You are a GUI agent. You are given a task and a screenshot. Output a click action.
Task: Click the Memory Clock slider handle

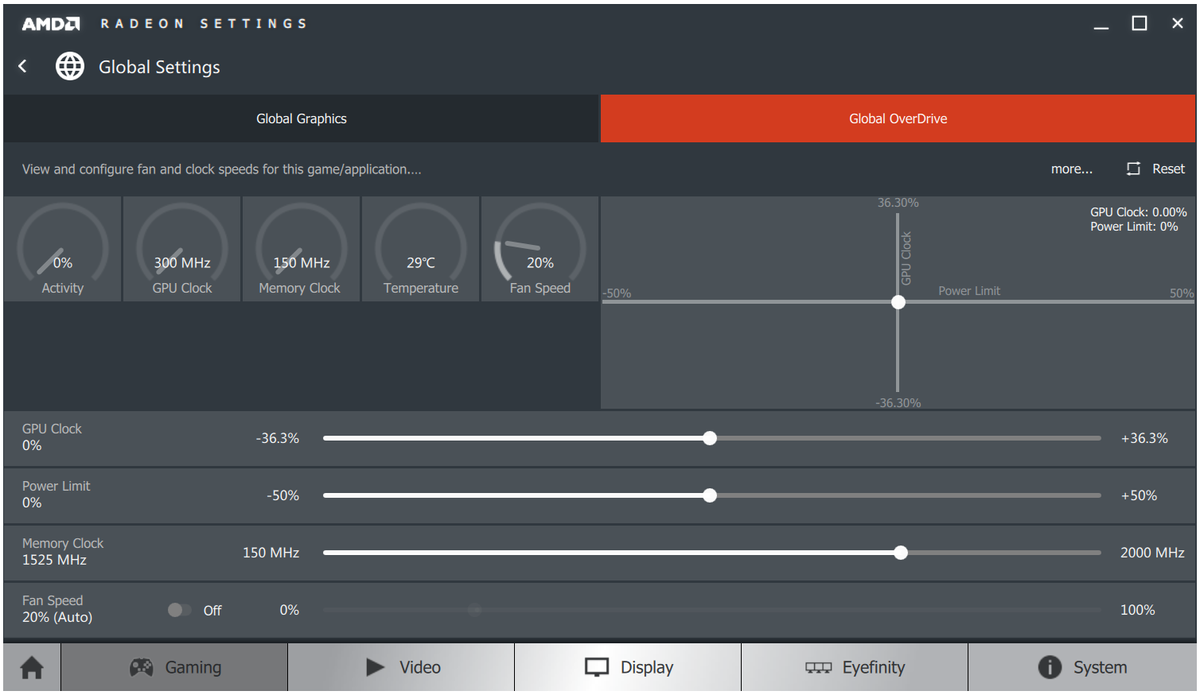click(901, 552)
